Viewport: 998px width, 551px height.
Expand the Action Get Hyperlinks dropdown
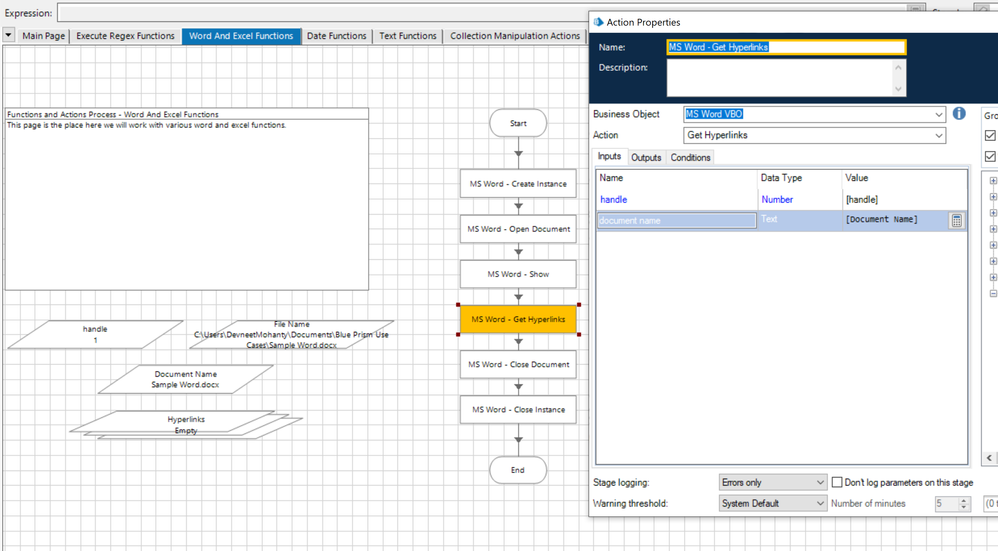click(937, 136)
